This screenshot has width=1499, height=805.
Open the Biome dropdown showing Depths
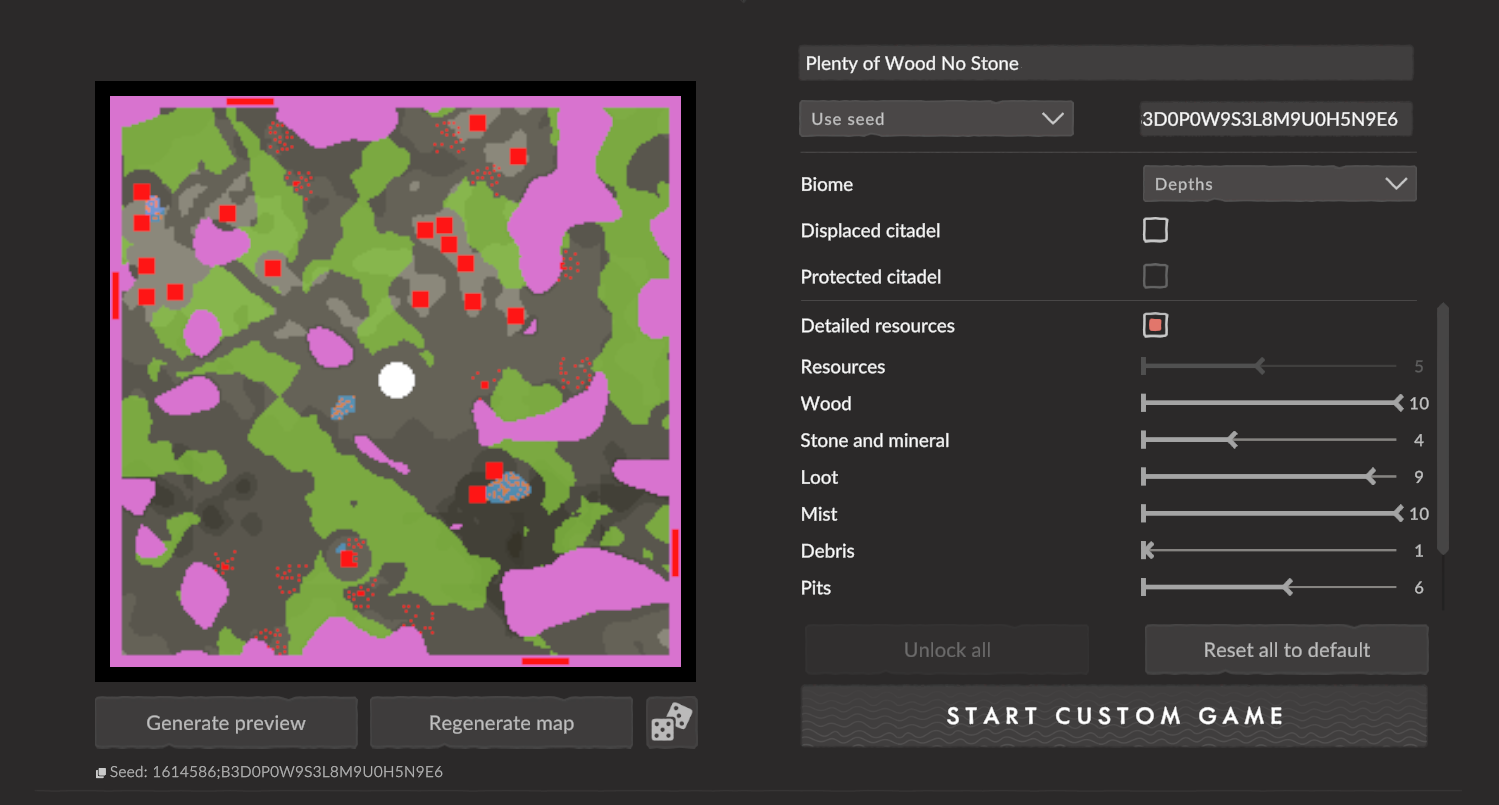tap(1279, 184)
